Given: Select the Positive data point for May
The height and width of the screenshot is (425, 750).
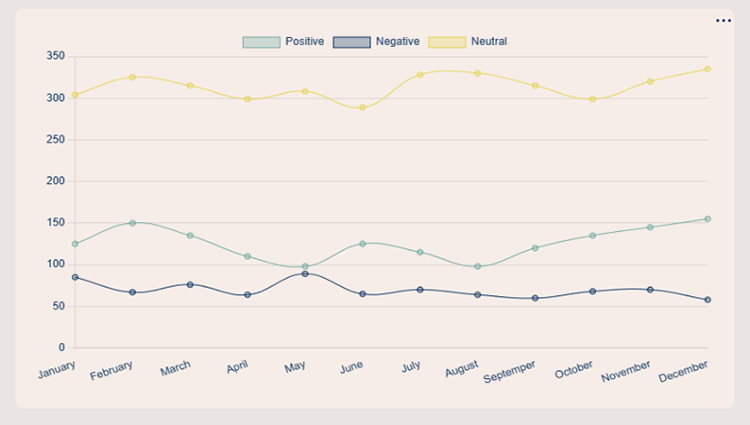Looking at the screenshot, I should click(x=305, y=267).
